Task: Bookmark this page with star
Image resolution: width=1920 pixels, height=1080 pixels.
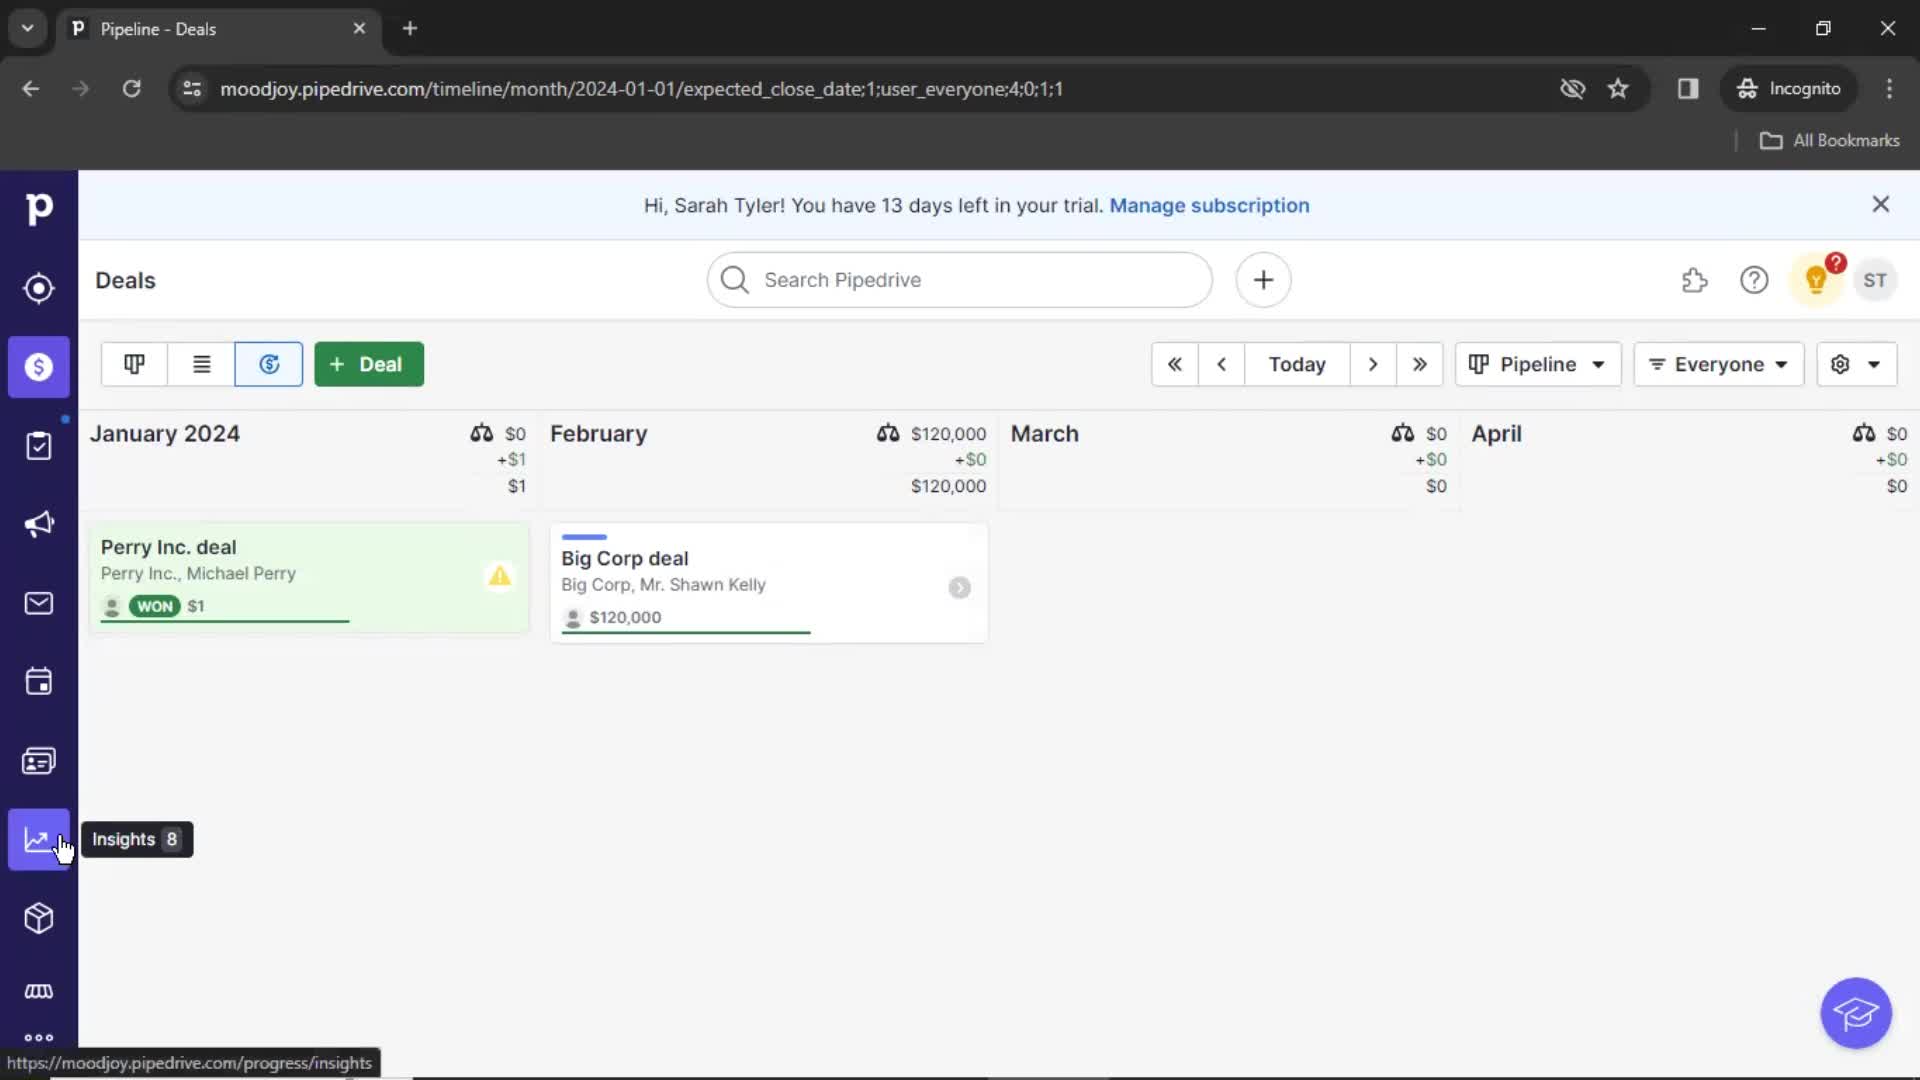Action: click(1618, 88)
